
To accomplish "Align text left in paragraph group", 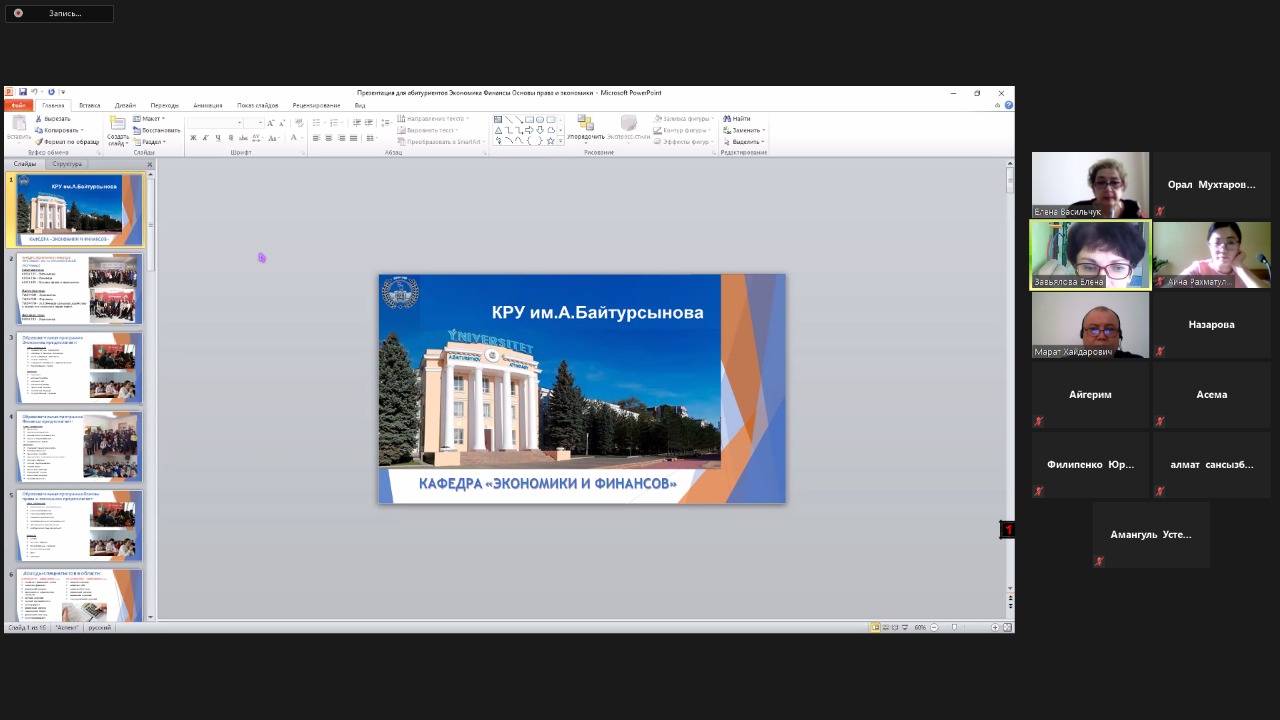I will click(316, 138).
